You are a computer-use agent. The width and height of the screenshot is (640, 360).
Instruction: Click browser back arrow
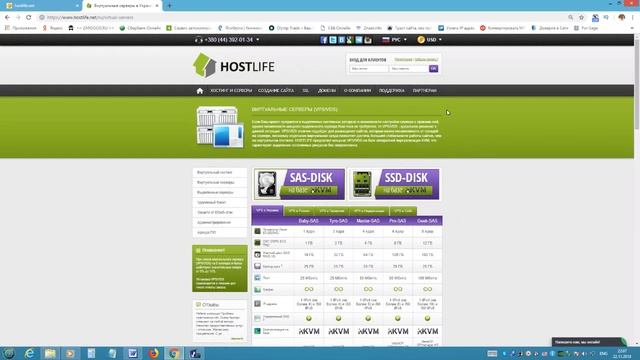point(7,17)
